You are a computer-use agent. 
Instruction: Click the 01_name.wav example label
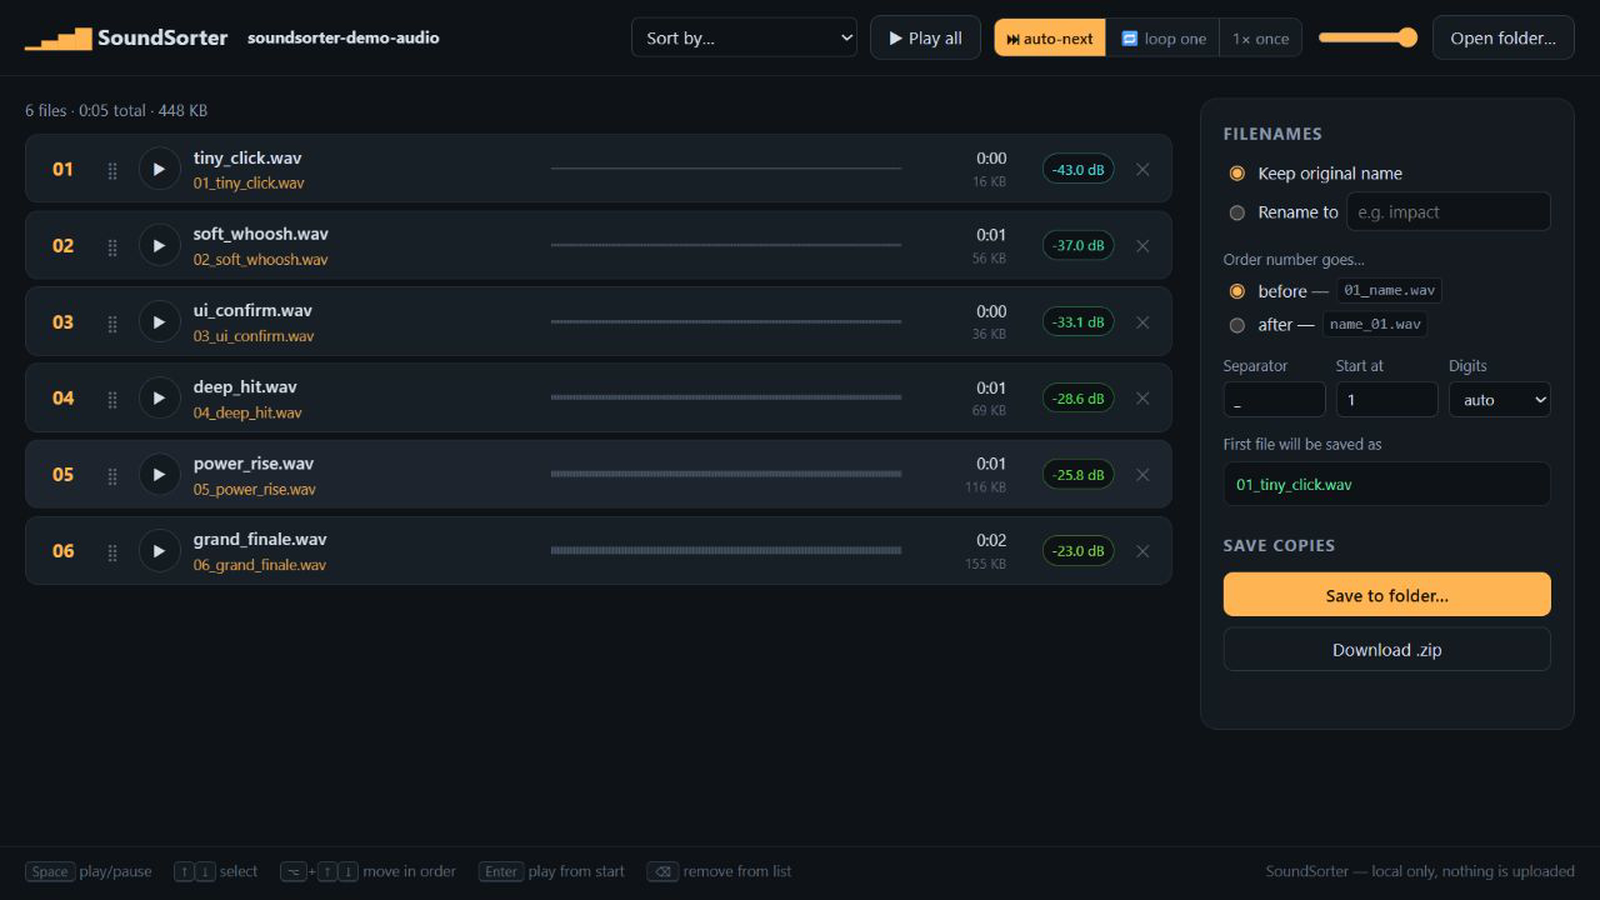tap(1389, 290)
